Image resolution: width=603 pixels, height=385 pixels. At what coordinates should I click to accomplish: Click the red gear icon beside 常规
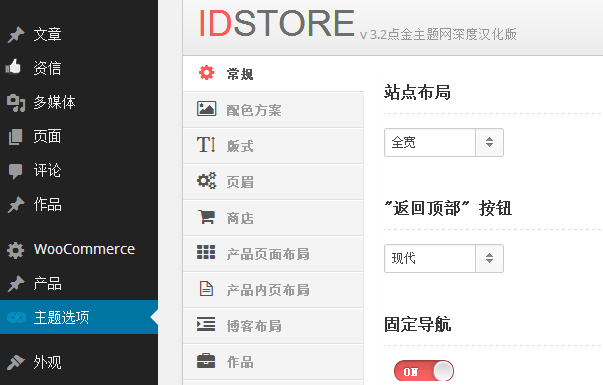click(207, 73)
